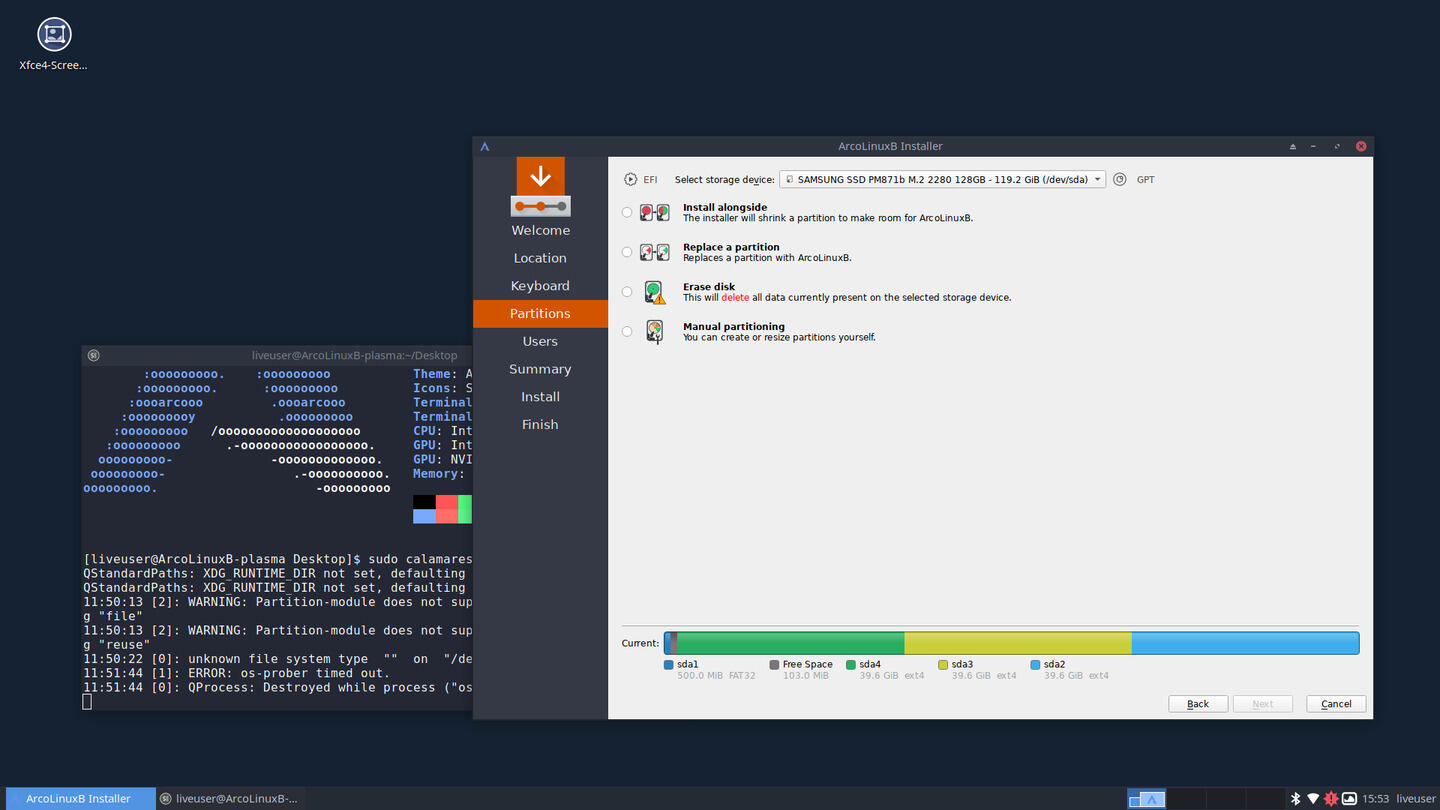Screen dimensions: 1440x810
Task: Click the '500.0 MiB FAT32' legend text
Action: (716, 676)
